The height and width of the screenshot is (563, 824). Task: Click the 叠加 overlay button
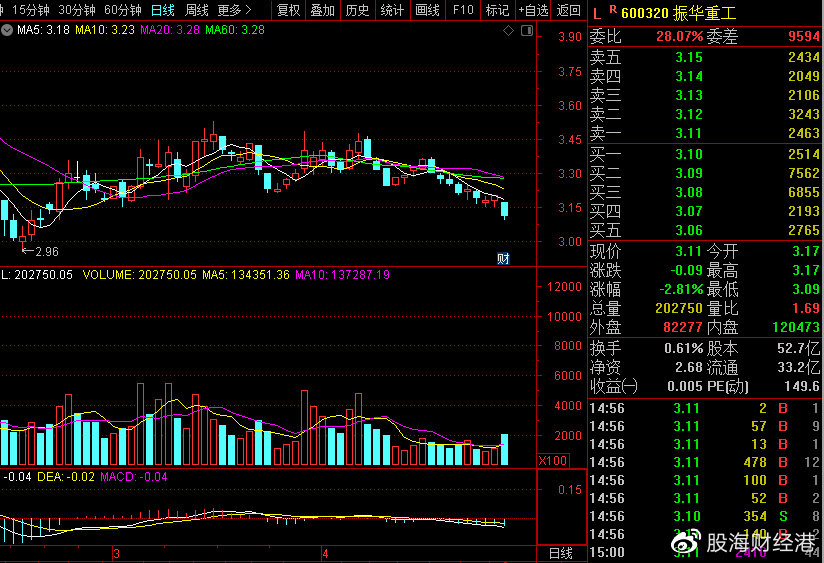tap(323, 10)
